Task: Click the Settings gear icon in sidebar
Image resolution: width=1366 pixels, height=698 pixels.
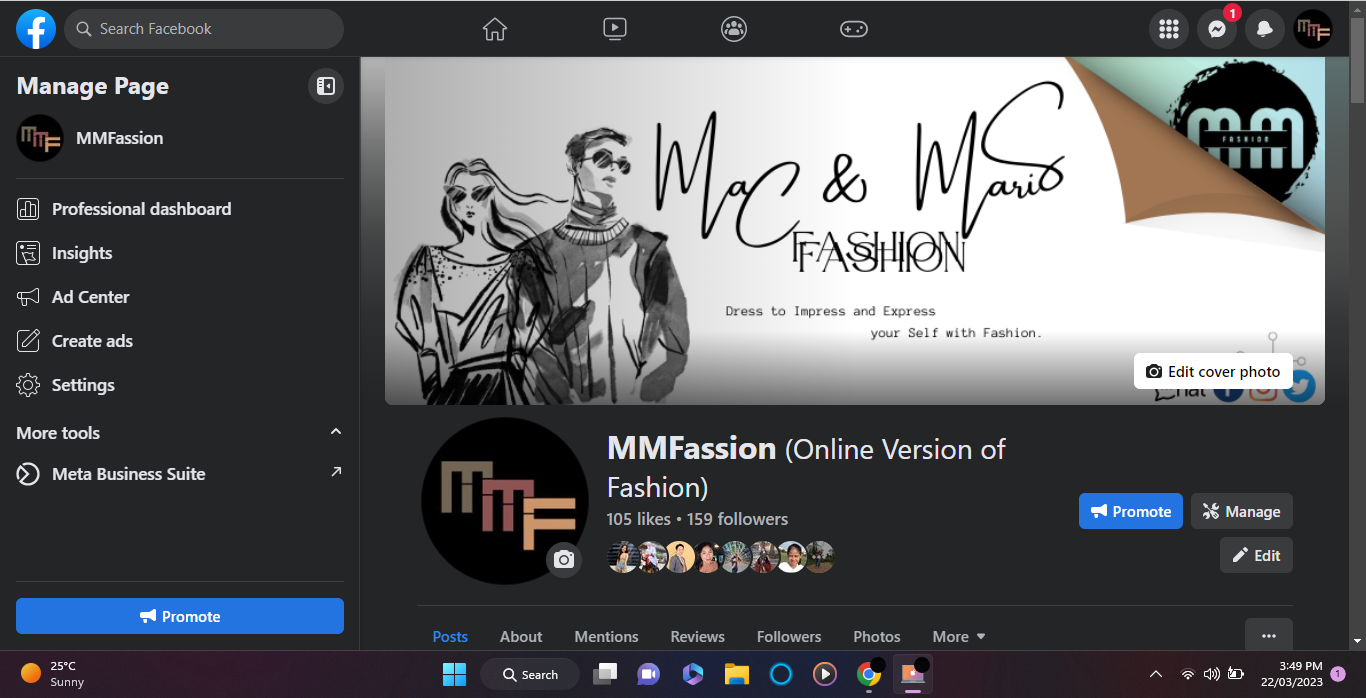Action: pyautogui.click(x=28, y=385)
